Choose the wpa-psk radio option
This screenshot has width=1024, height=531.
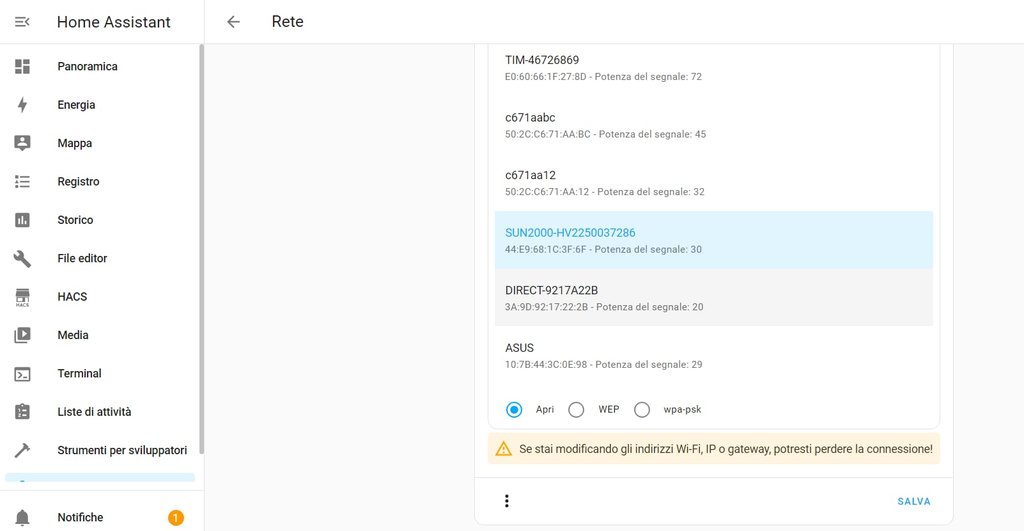(642, 409)
